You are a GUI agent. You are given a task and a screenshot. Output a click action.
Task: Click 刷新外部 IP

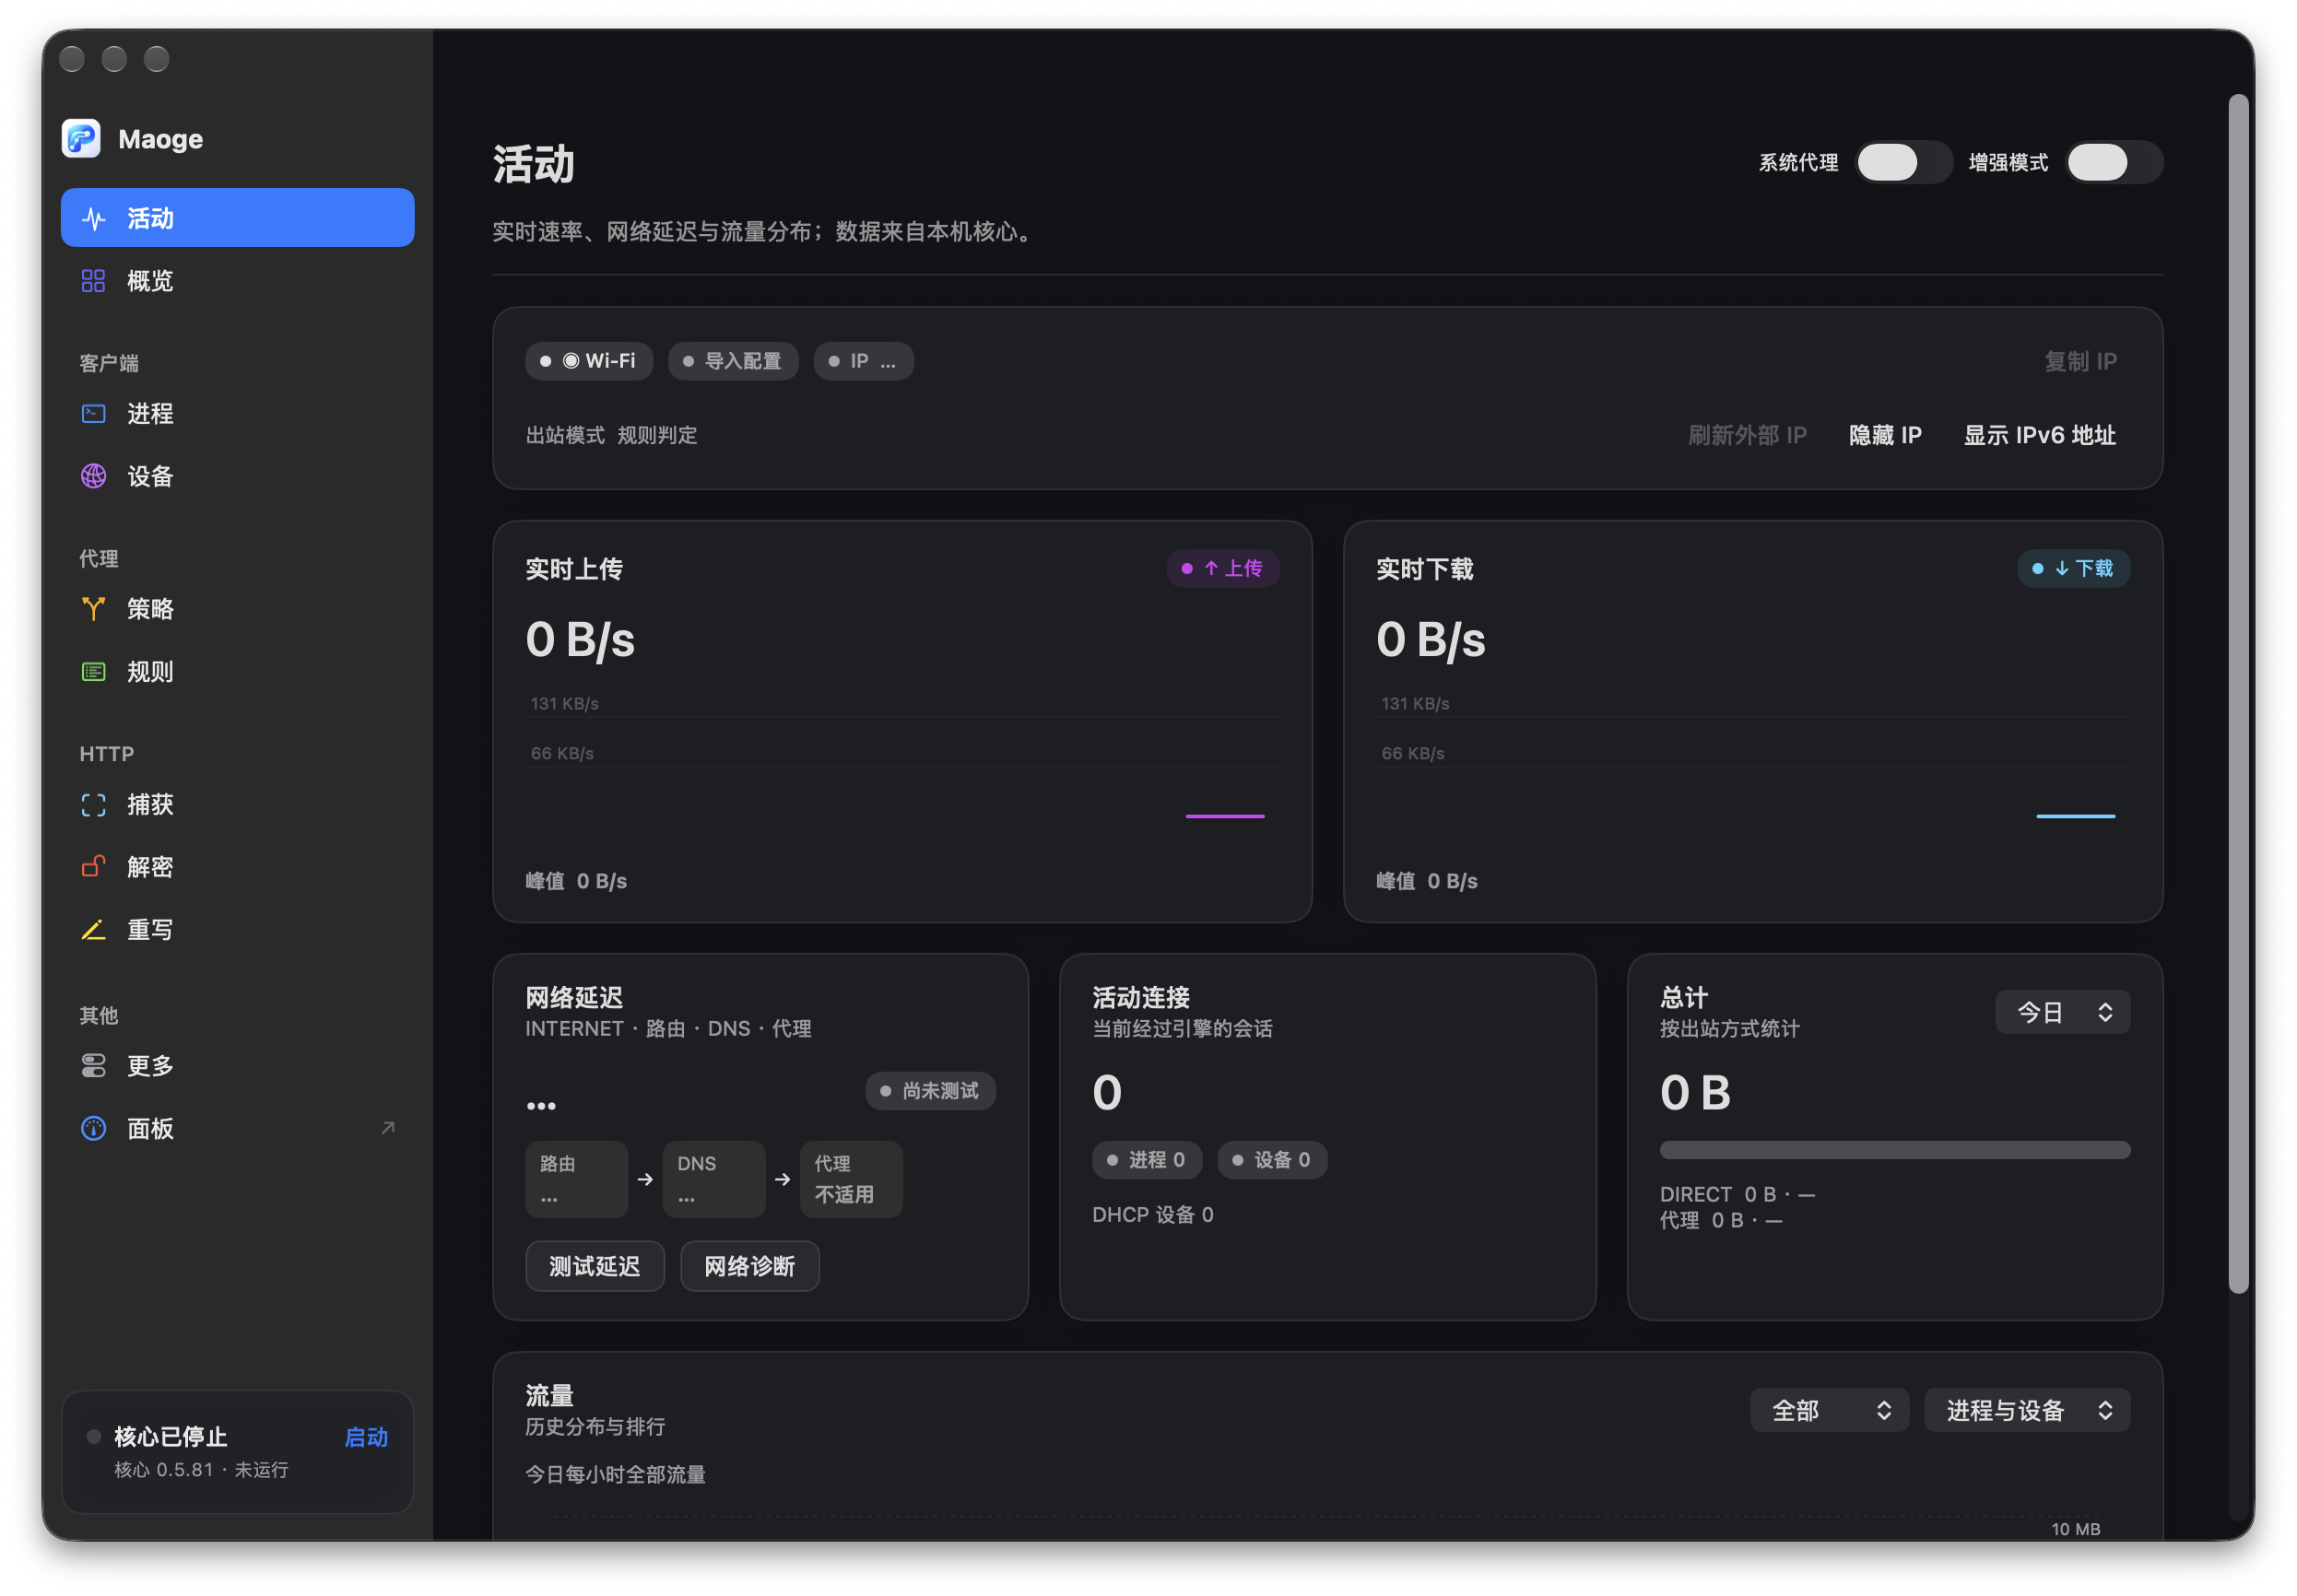(1746, 434)
